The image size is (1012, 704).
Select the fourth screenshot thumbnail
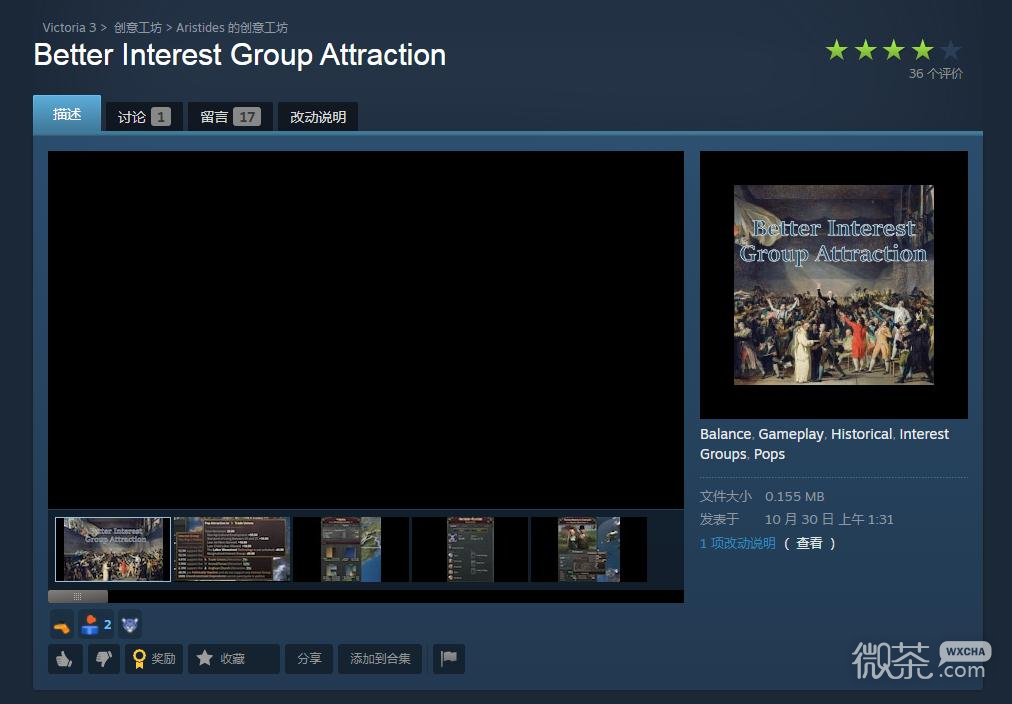[470, 549]
